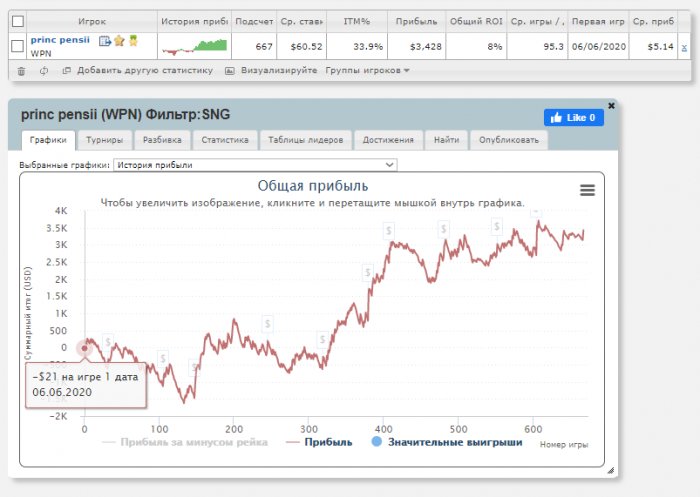700x497 pixels.
Task: Click the highlighted first game data point
Action: [84, 348]
